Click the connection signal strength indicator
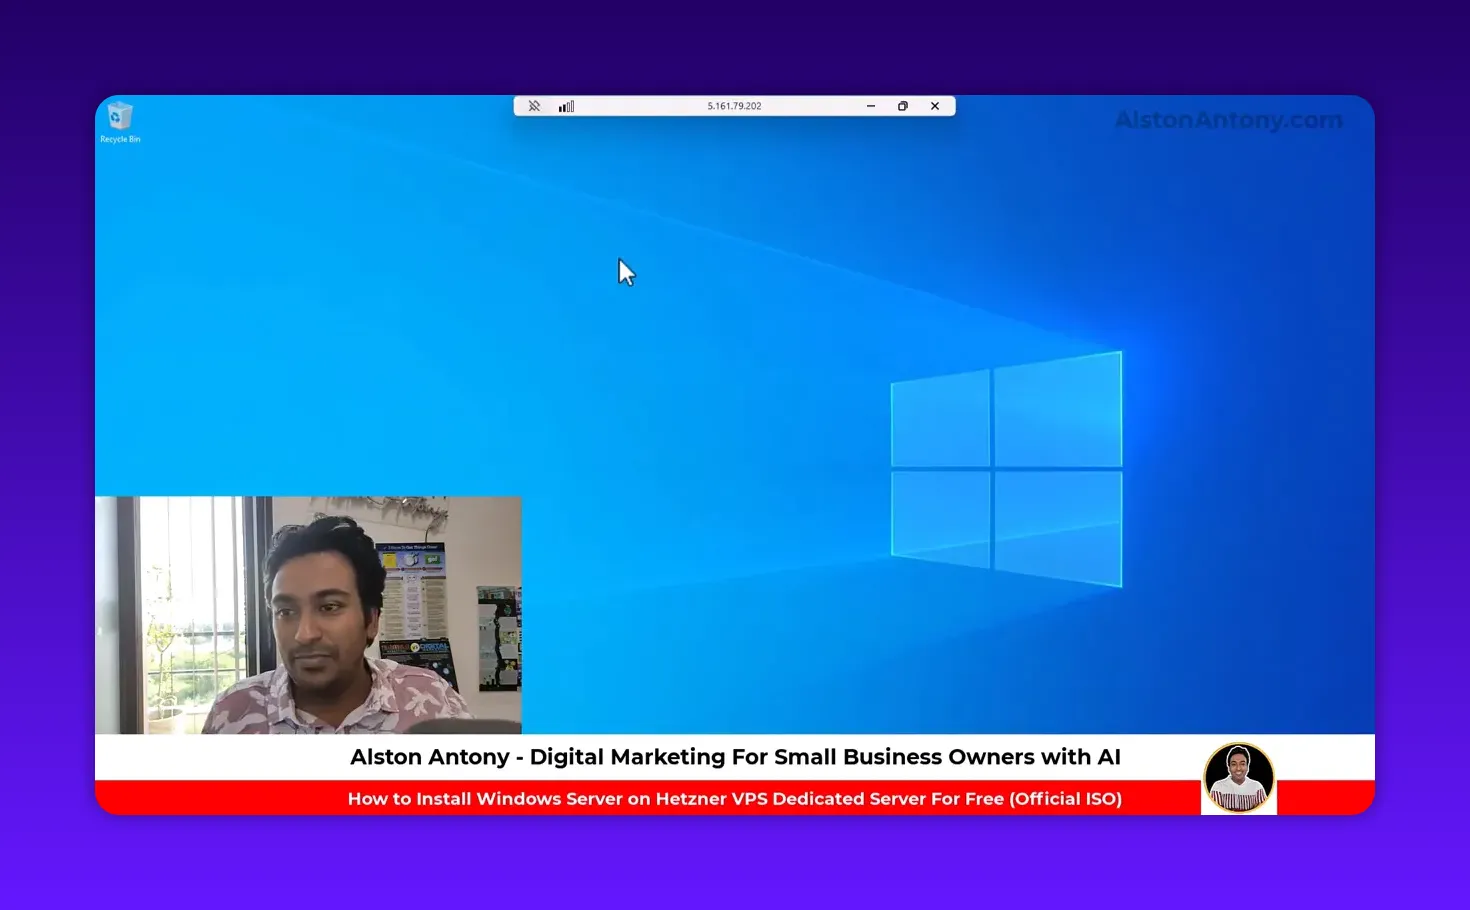This screenshot has width=1470, height=910. click(x=566, y=105)
